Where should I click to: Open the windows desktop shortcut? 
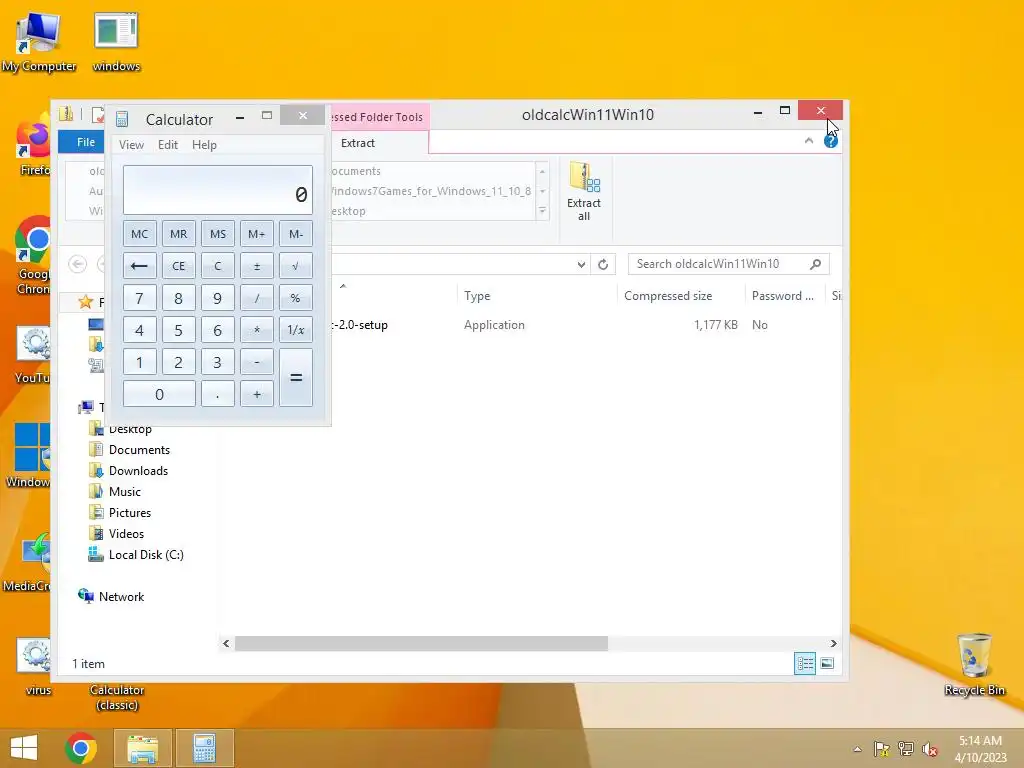coord(116,41)
